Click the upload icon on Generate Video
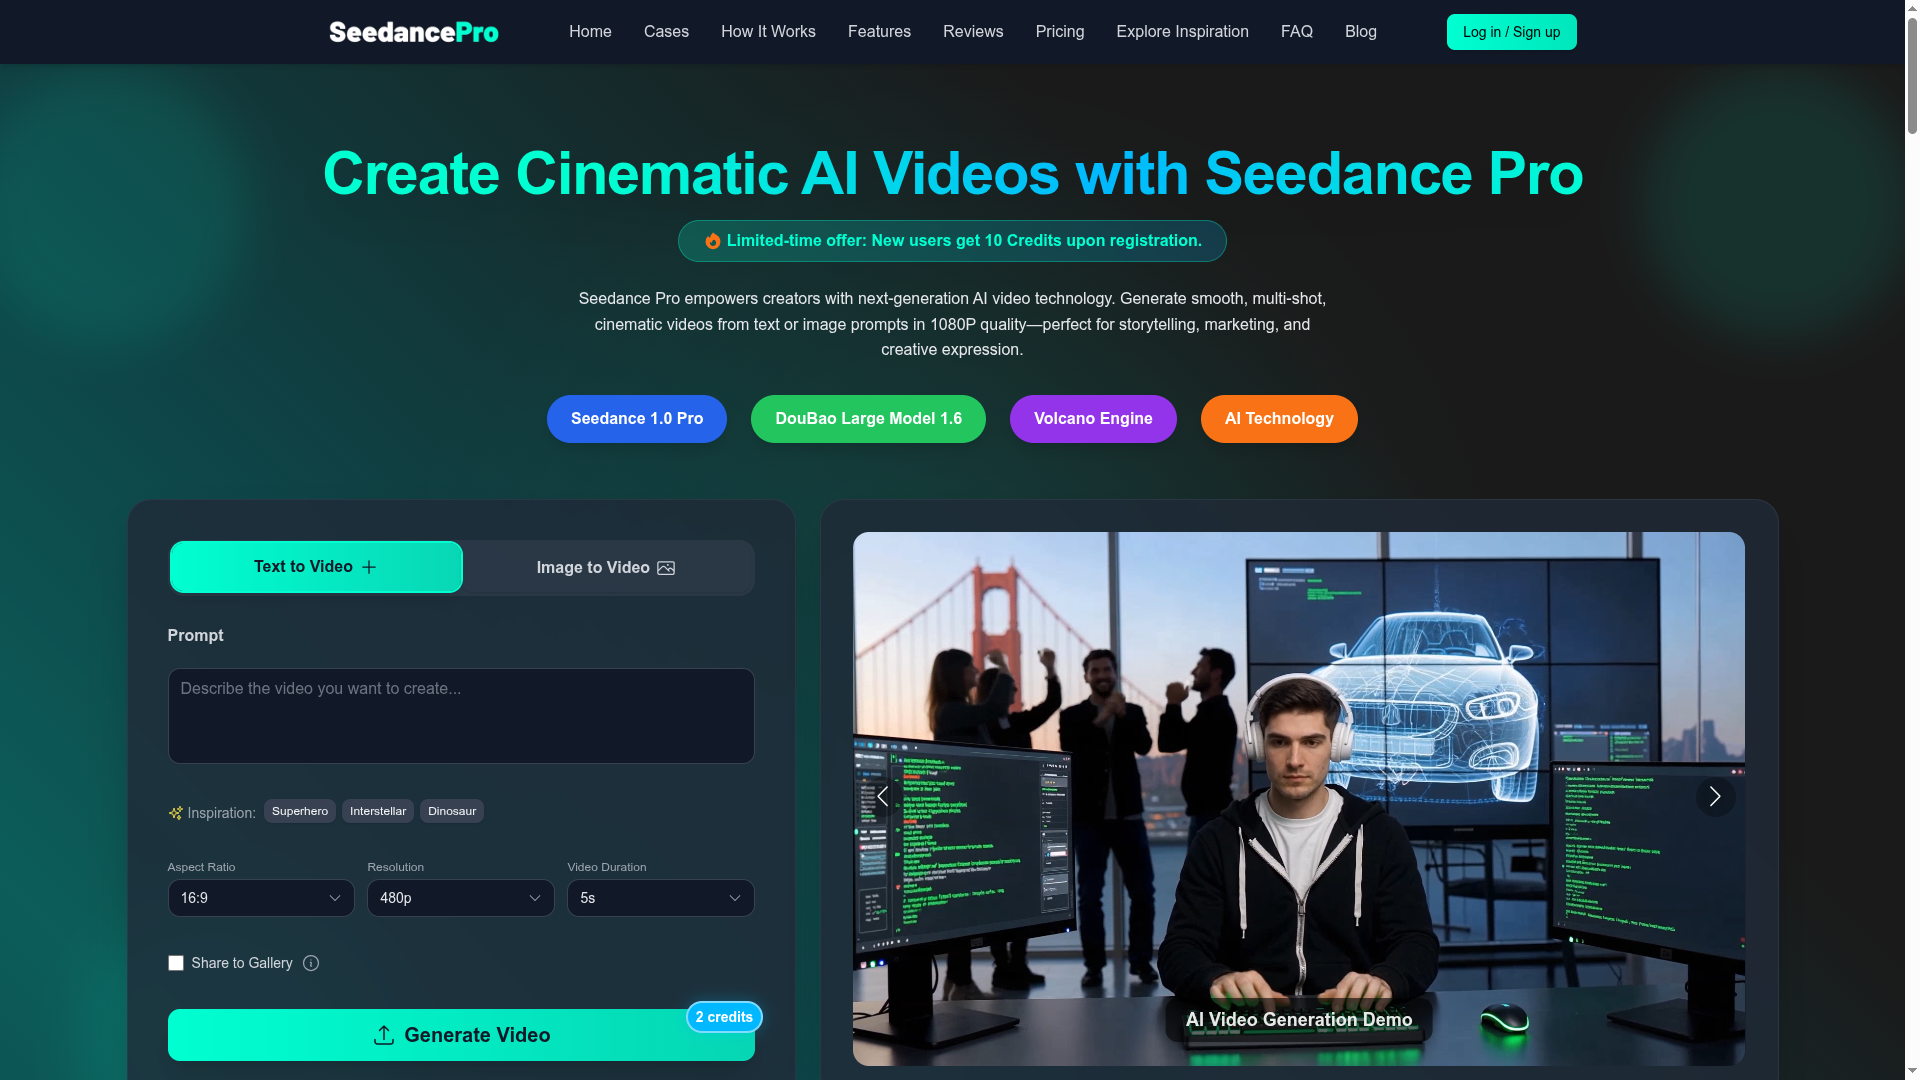1920x1080 pixels. pos(383,1035)
